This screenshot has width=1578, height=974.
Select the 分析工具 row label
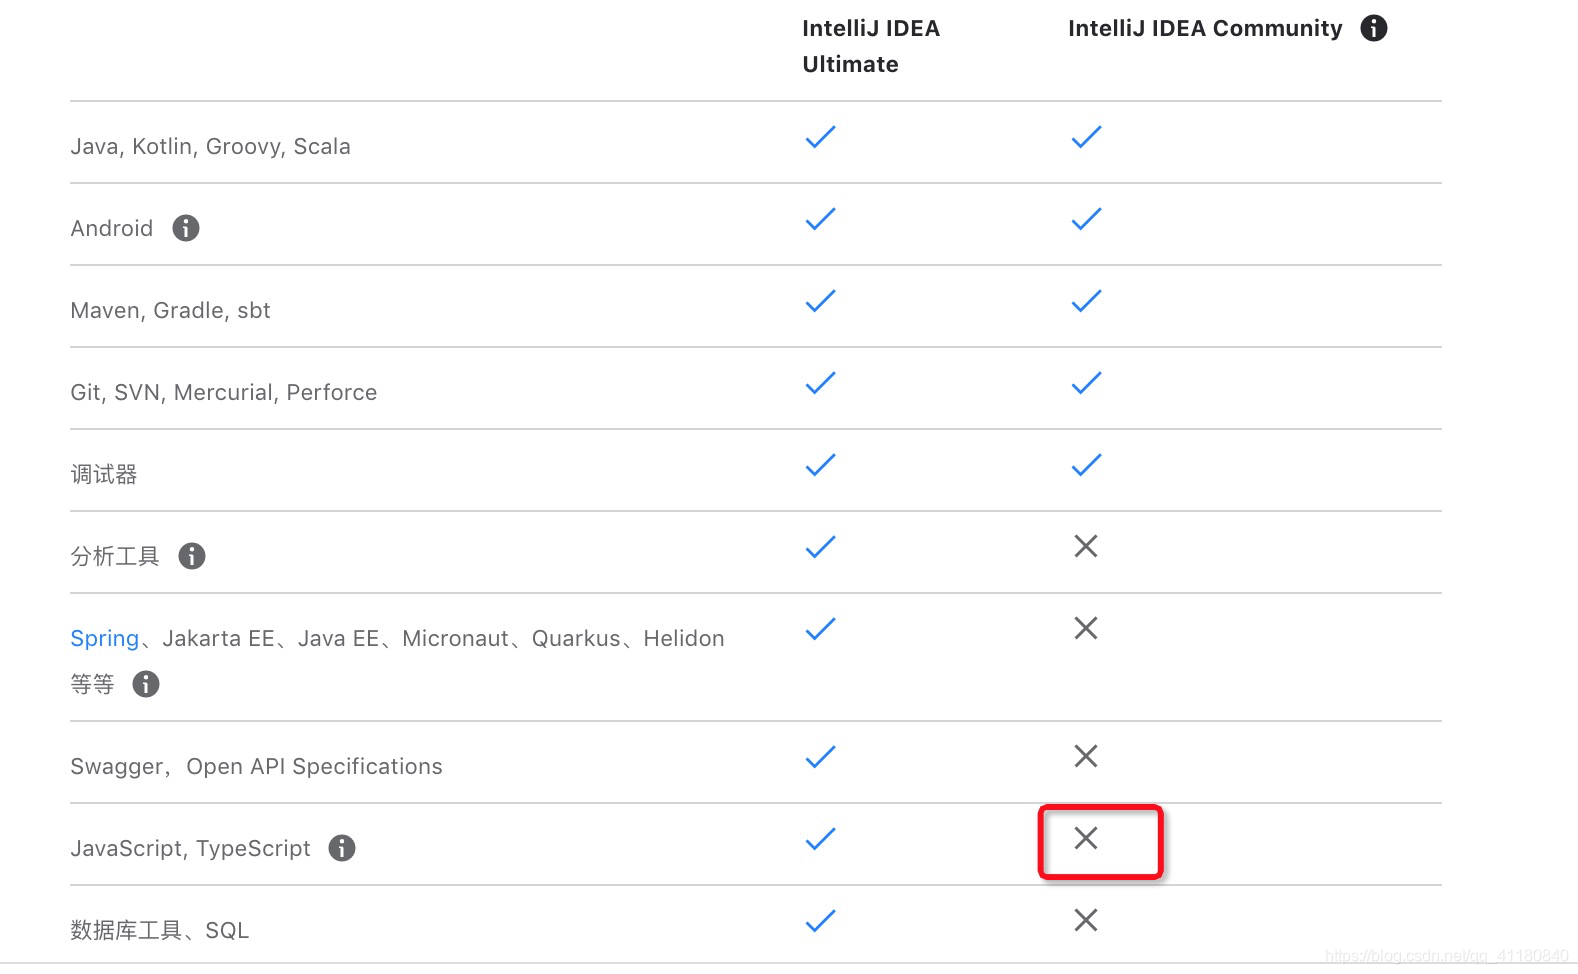pos(114,556)
